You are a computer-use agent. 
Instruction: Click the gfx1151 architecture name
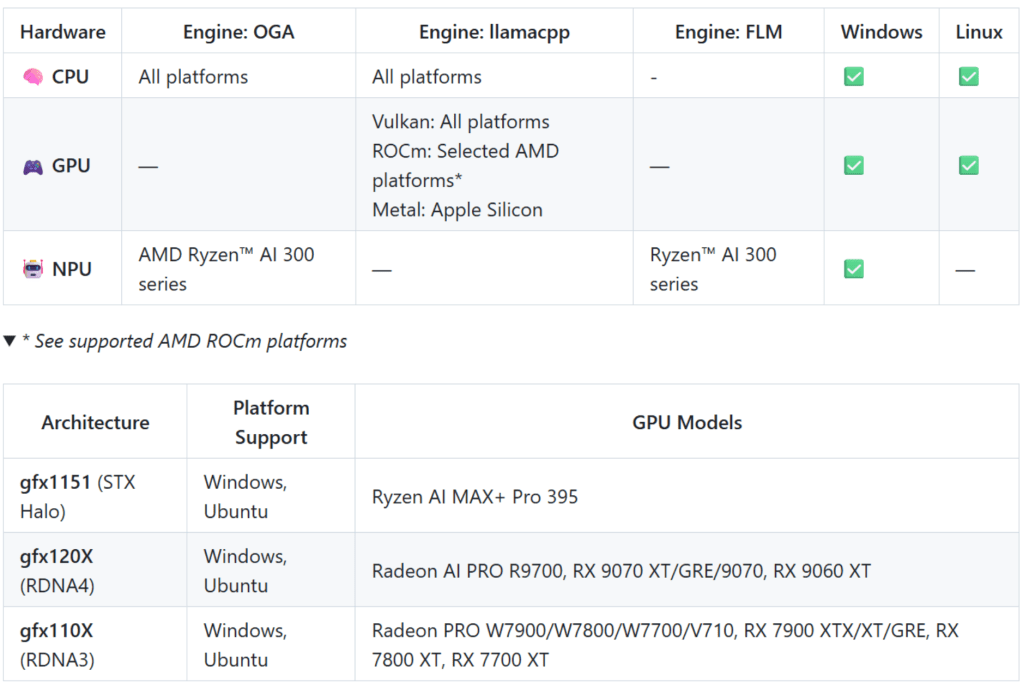point(56,482)
